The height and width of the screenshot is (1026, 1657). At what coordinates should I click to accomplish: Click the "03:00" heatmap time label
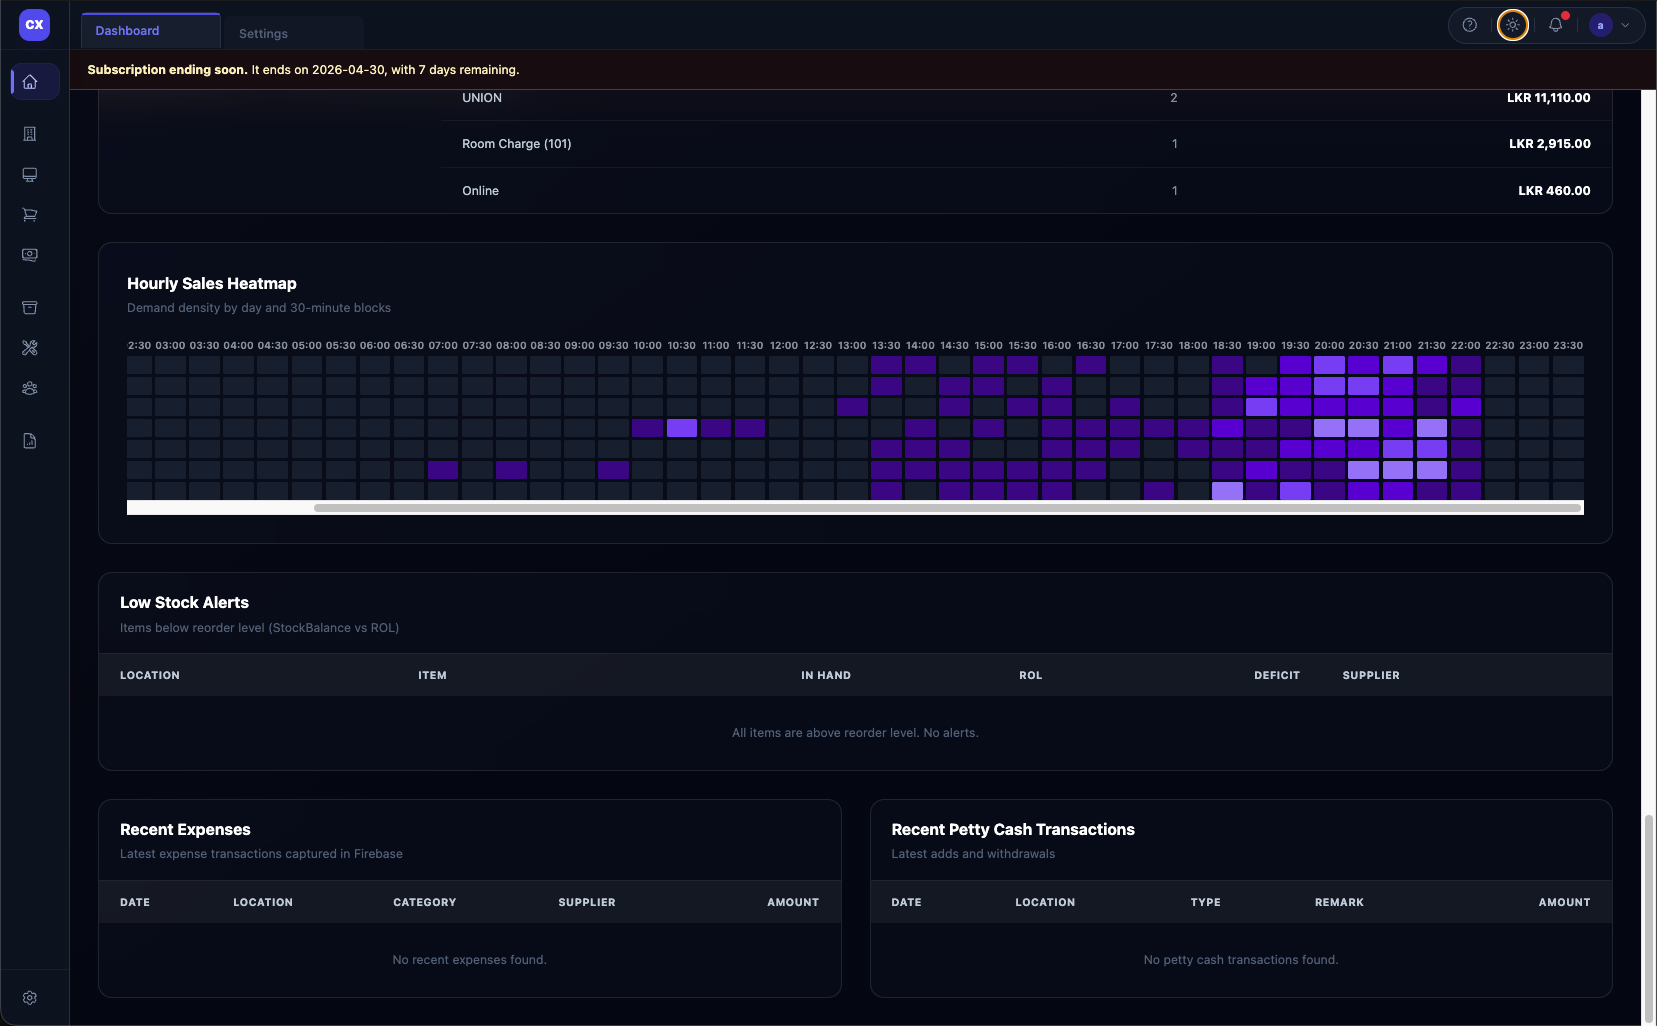[x=170, y=346]
